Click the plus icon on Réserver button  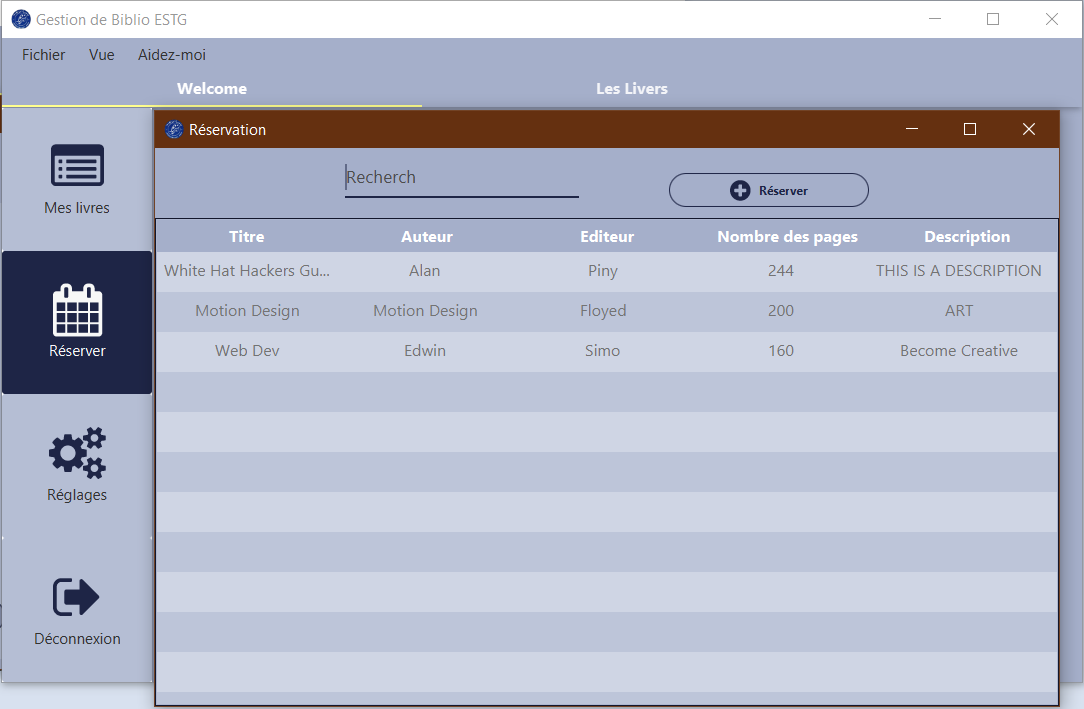click(740, 190)
